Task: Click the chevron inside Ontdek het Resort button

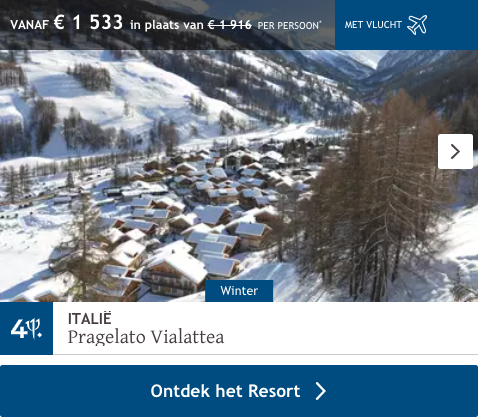Action: [x=320, y=391]
